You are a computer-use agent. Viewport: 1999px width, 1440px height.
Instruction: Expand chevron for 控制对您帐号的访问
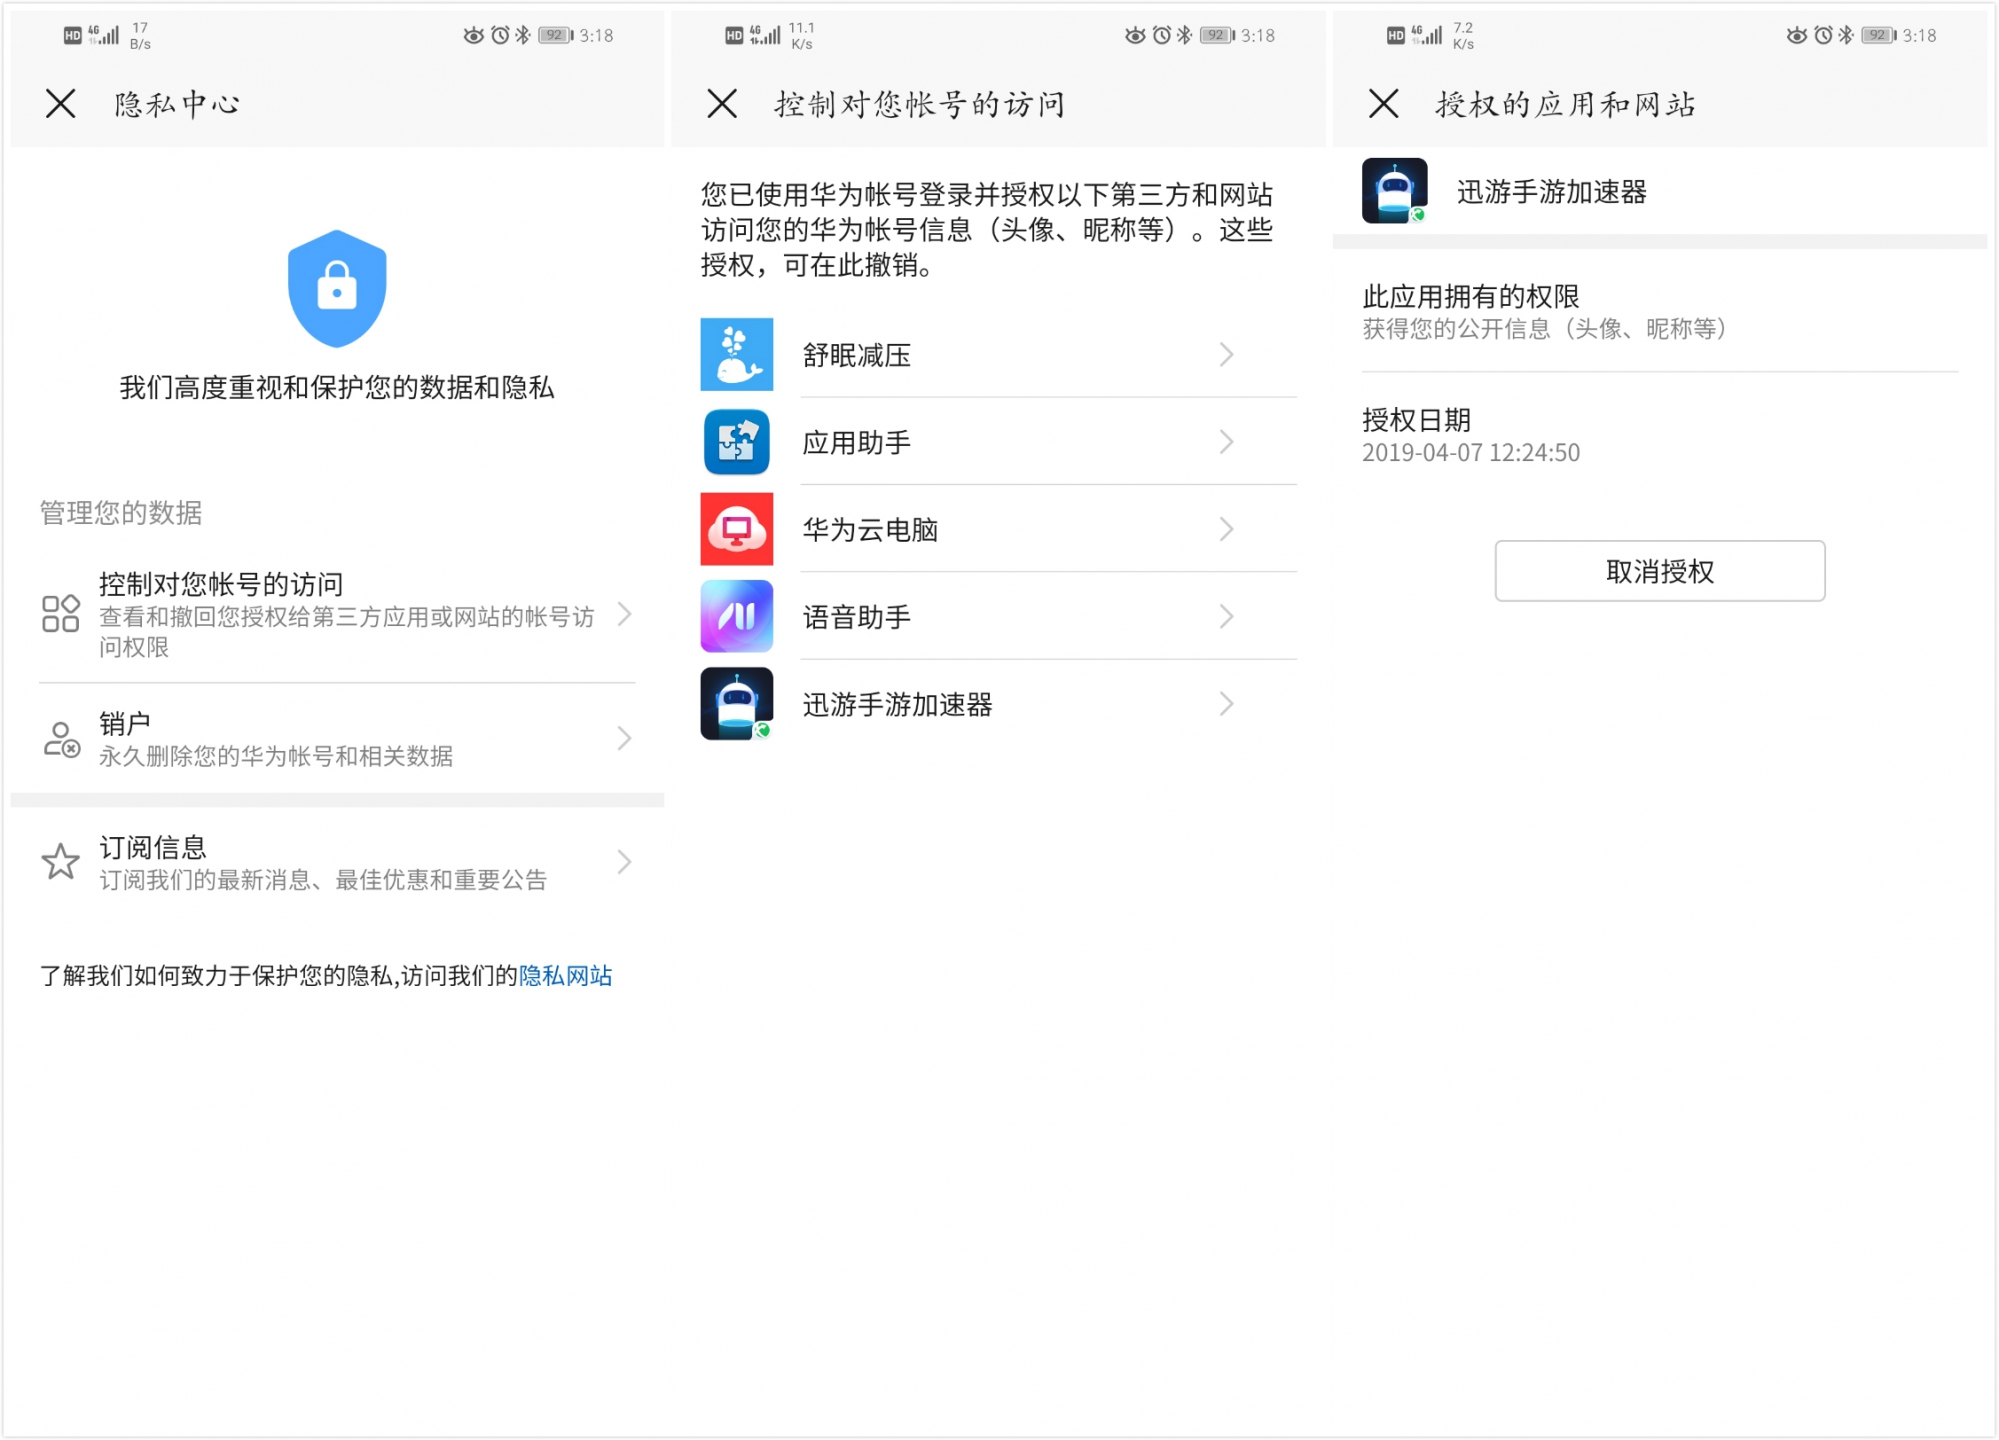(625, 614)
